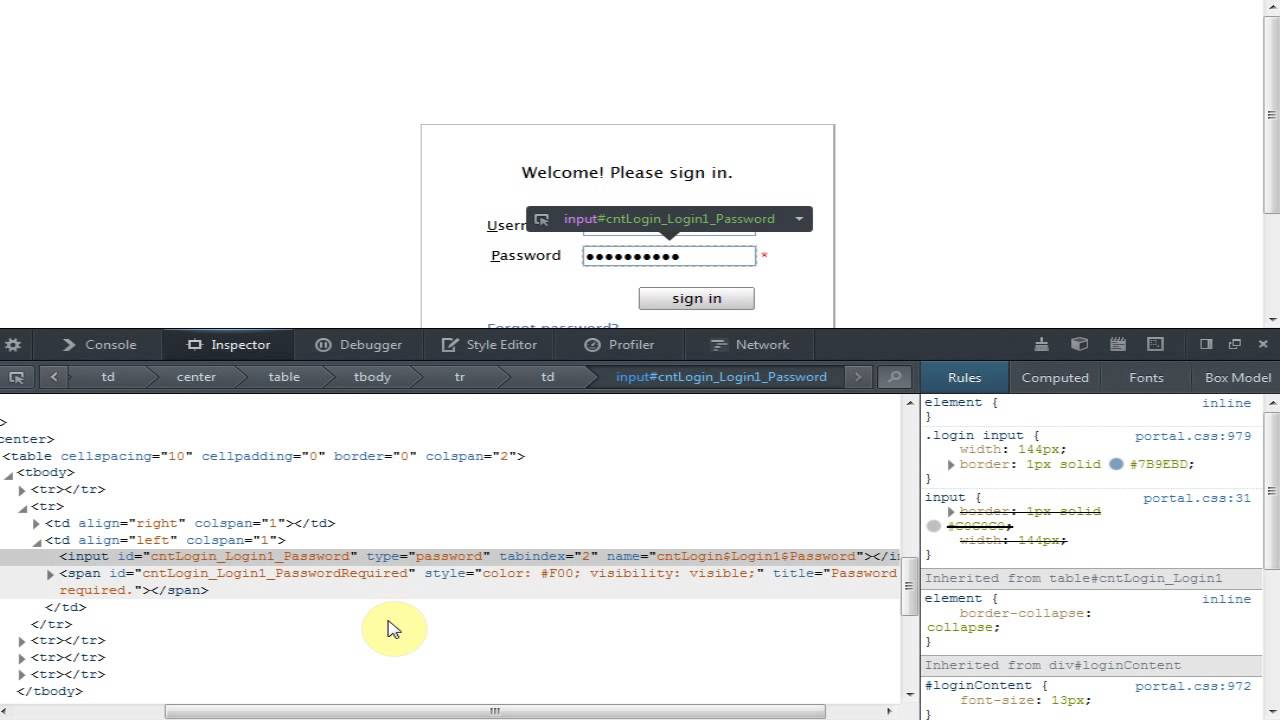
Task: Toggle the paint flashing brush icon
Action: pos(1041,344)
